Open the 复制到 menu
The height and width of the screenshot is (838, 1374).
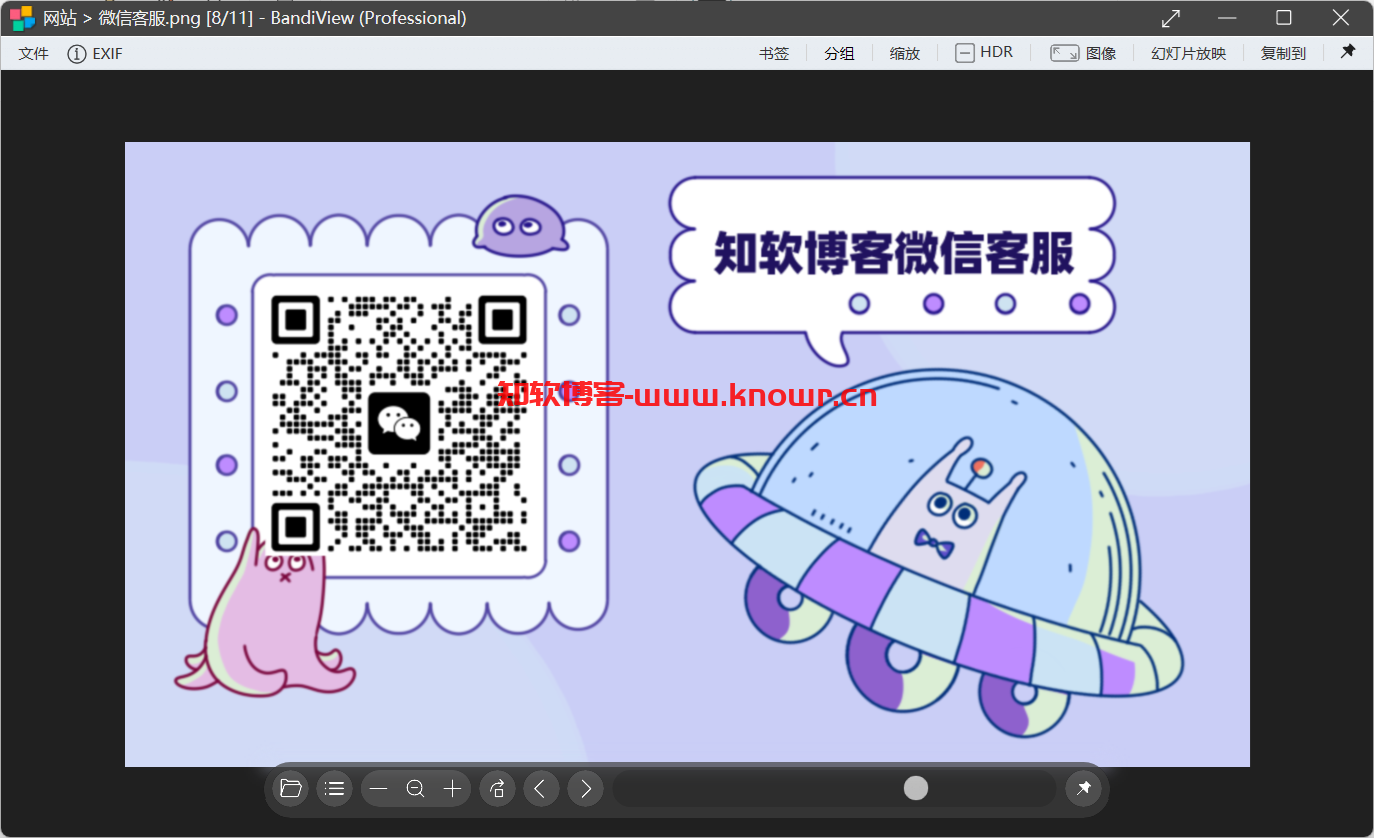[x=1283, y=54]
